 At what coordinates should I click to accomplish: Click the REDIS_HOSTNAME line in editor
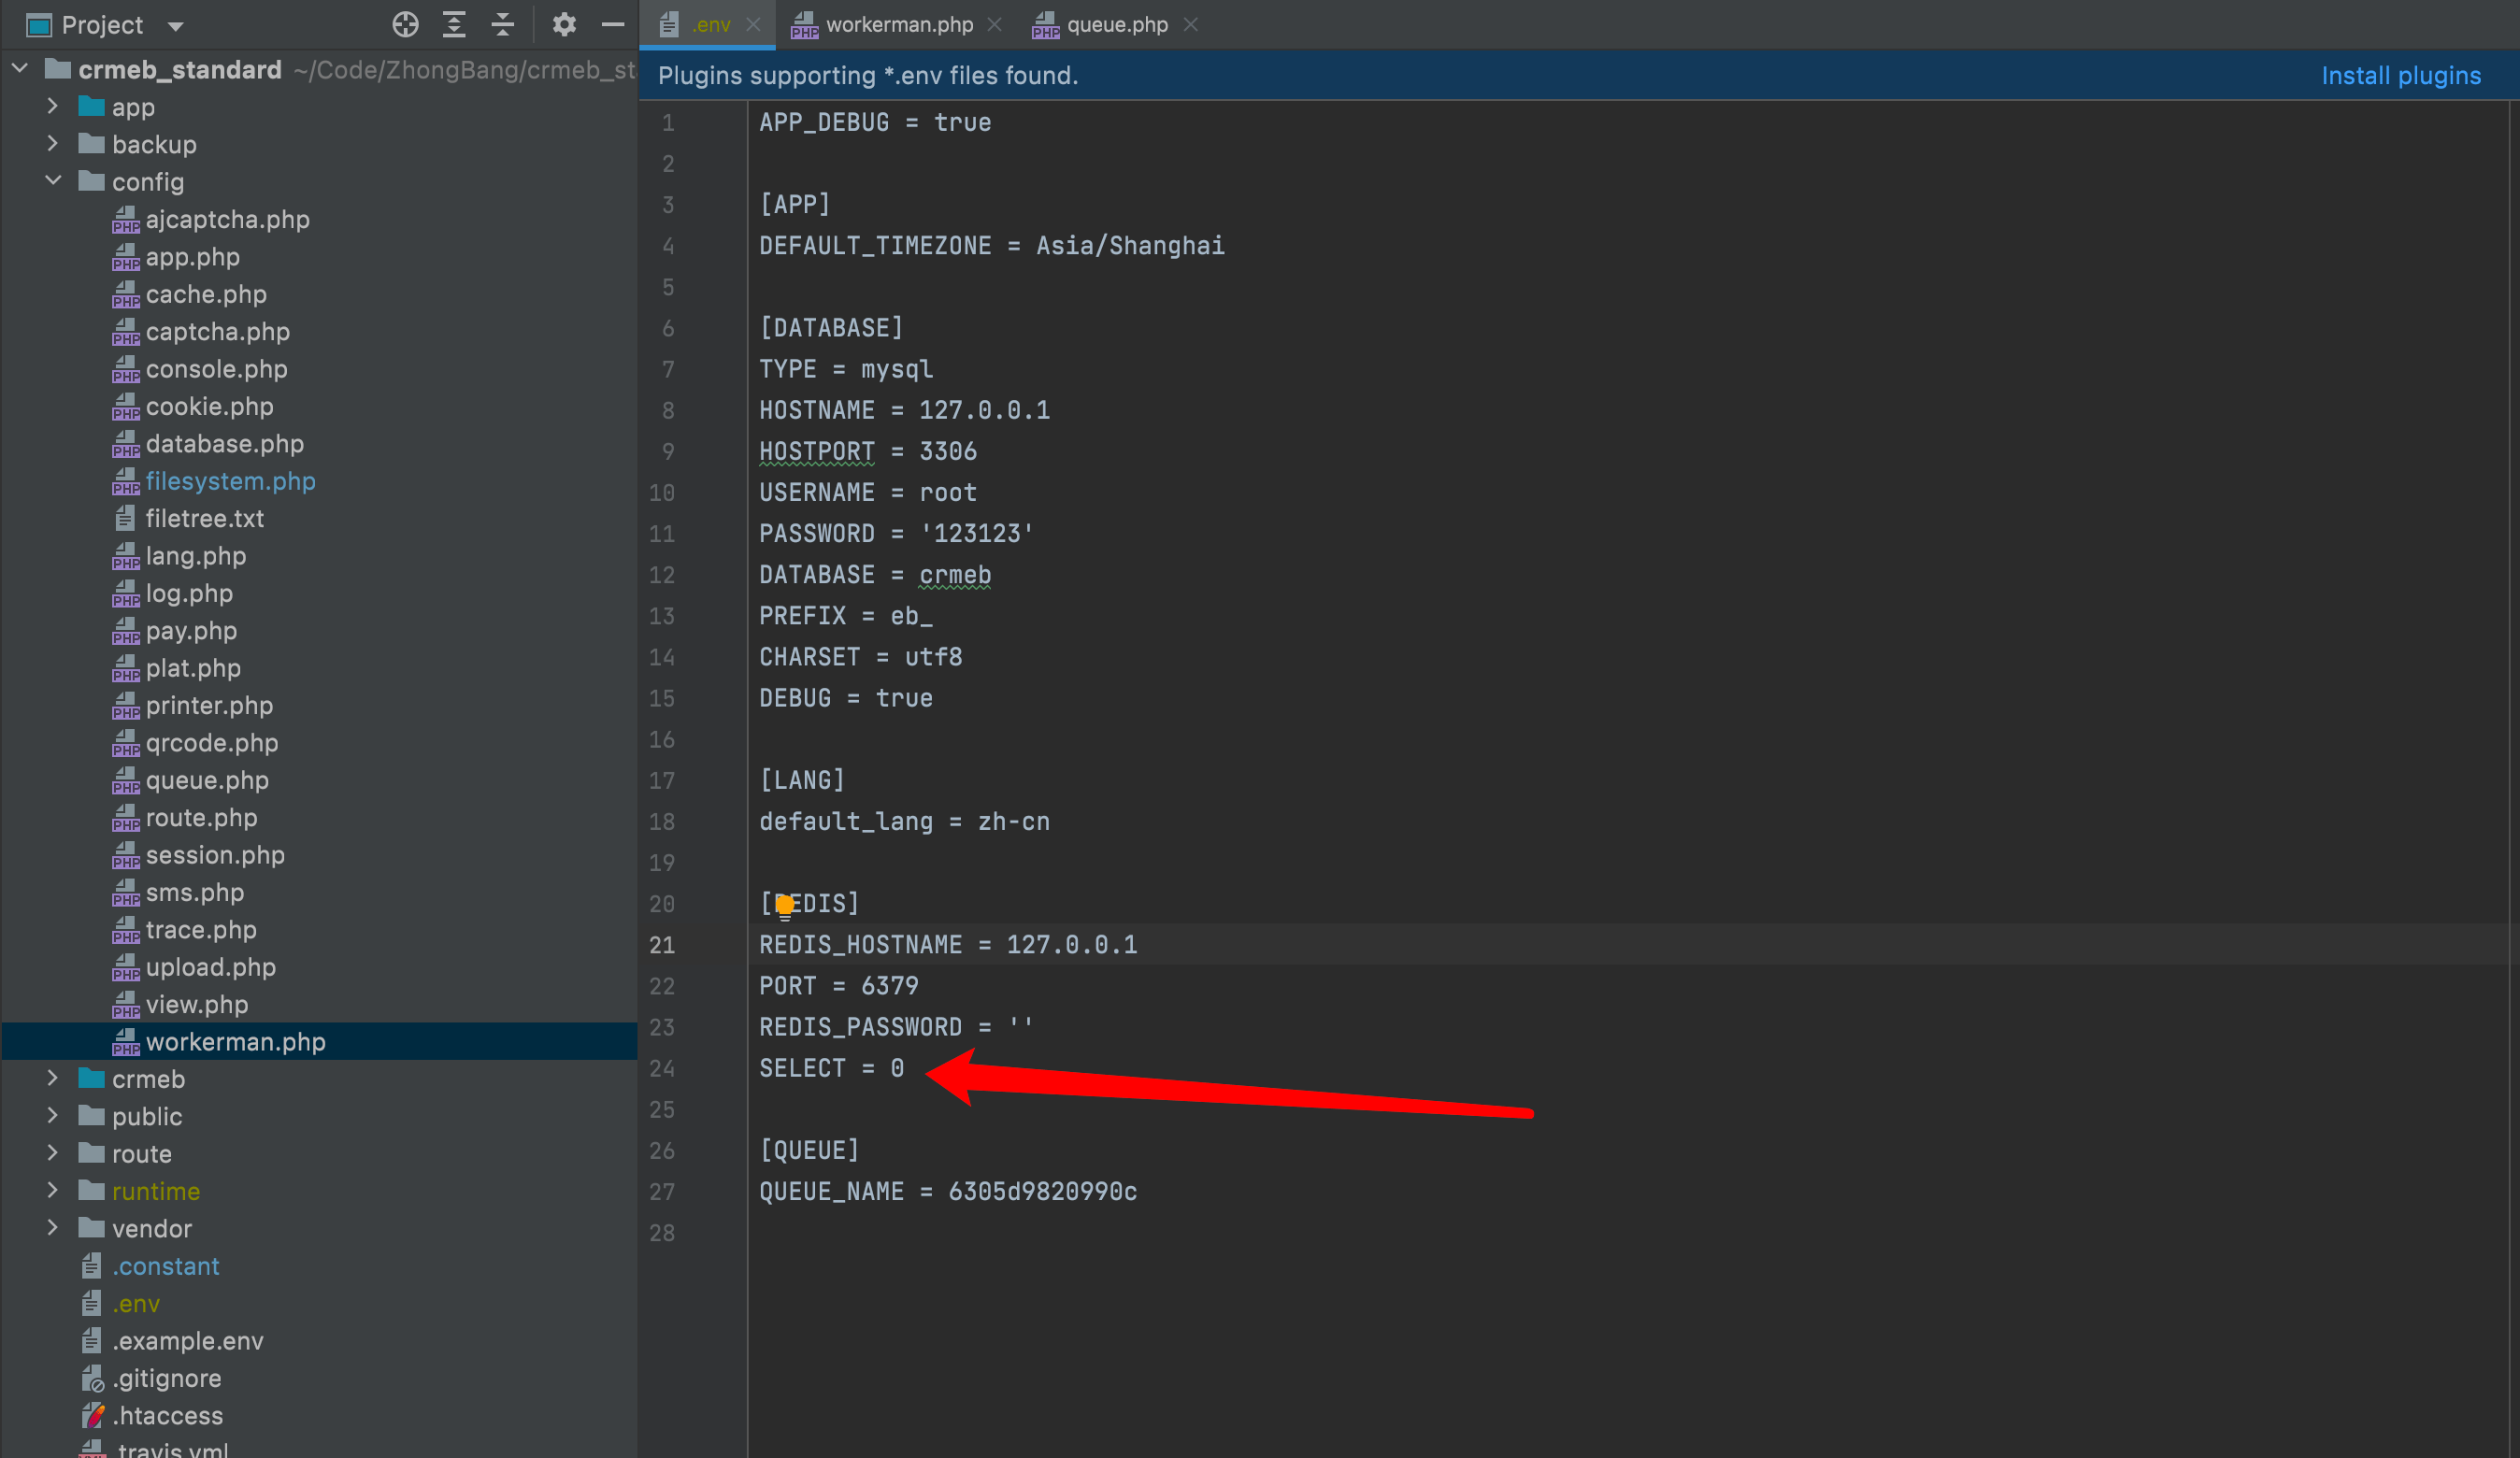[x=948, y=944]
